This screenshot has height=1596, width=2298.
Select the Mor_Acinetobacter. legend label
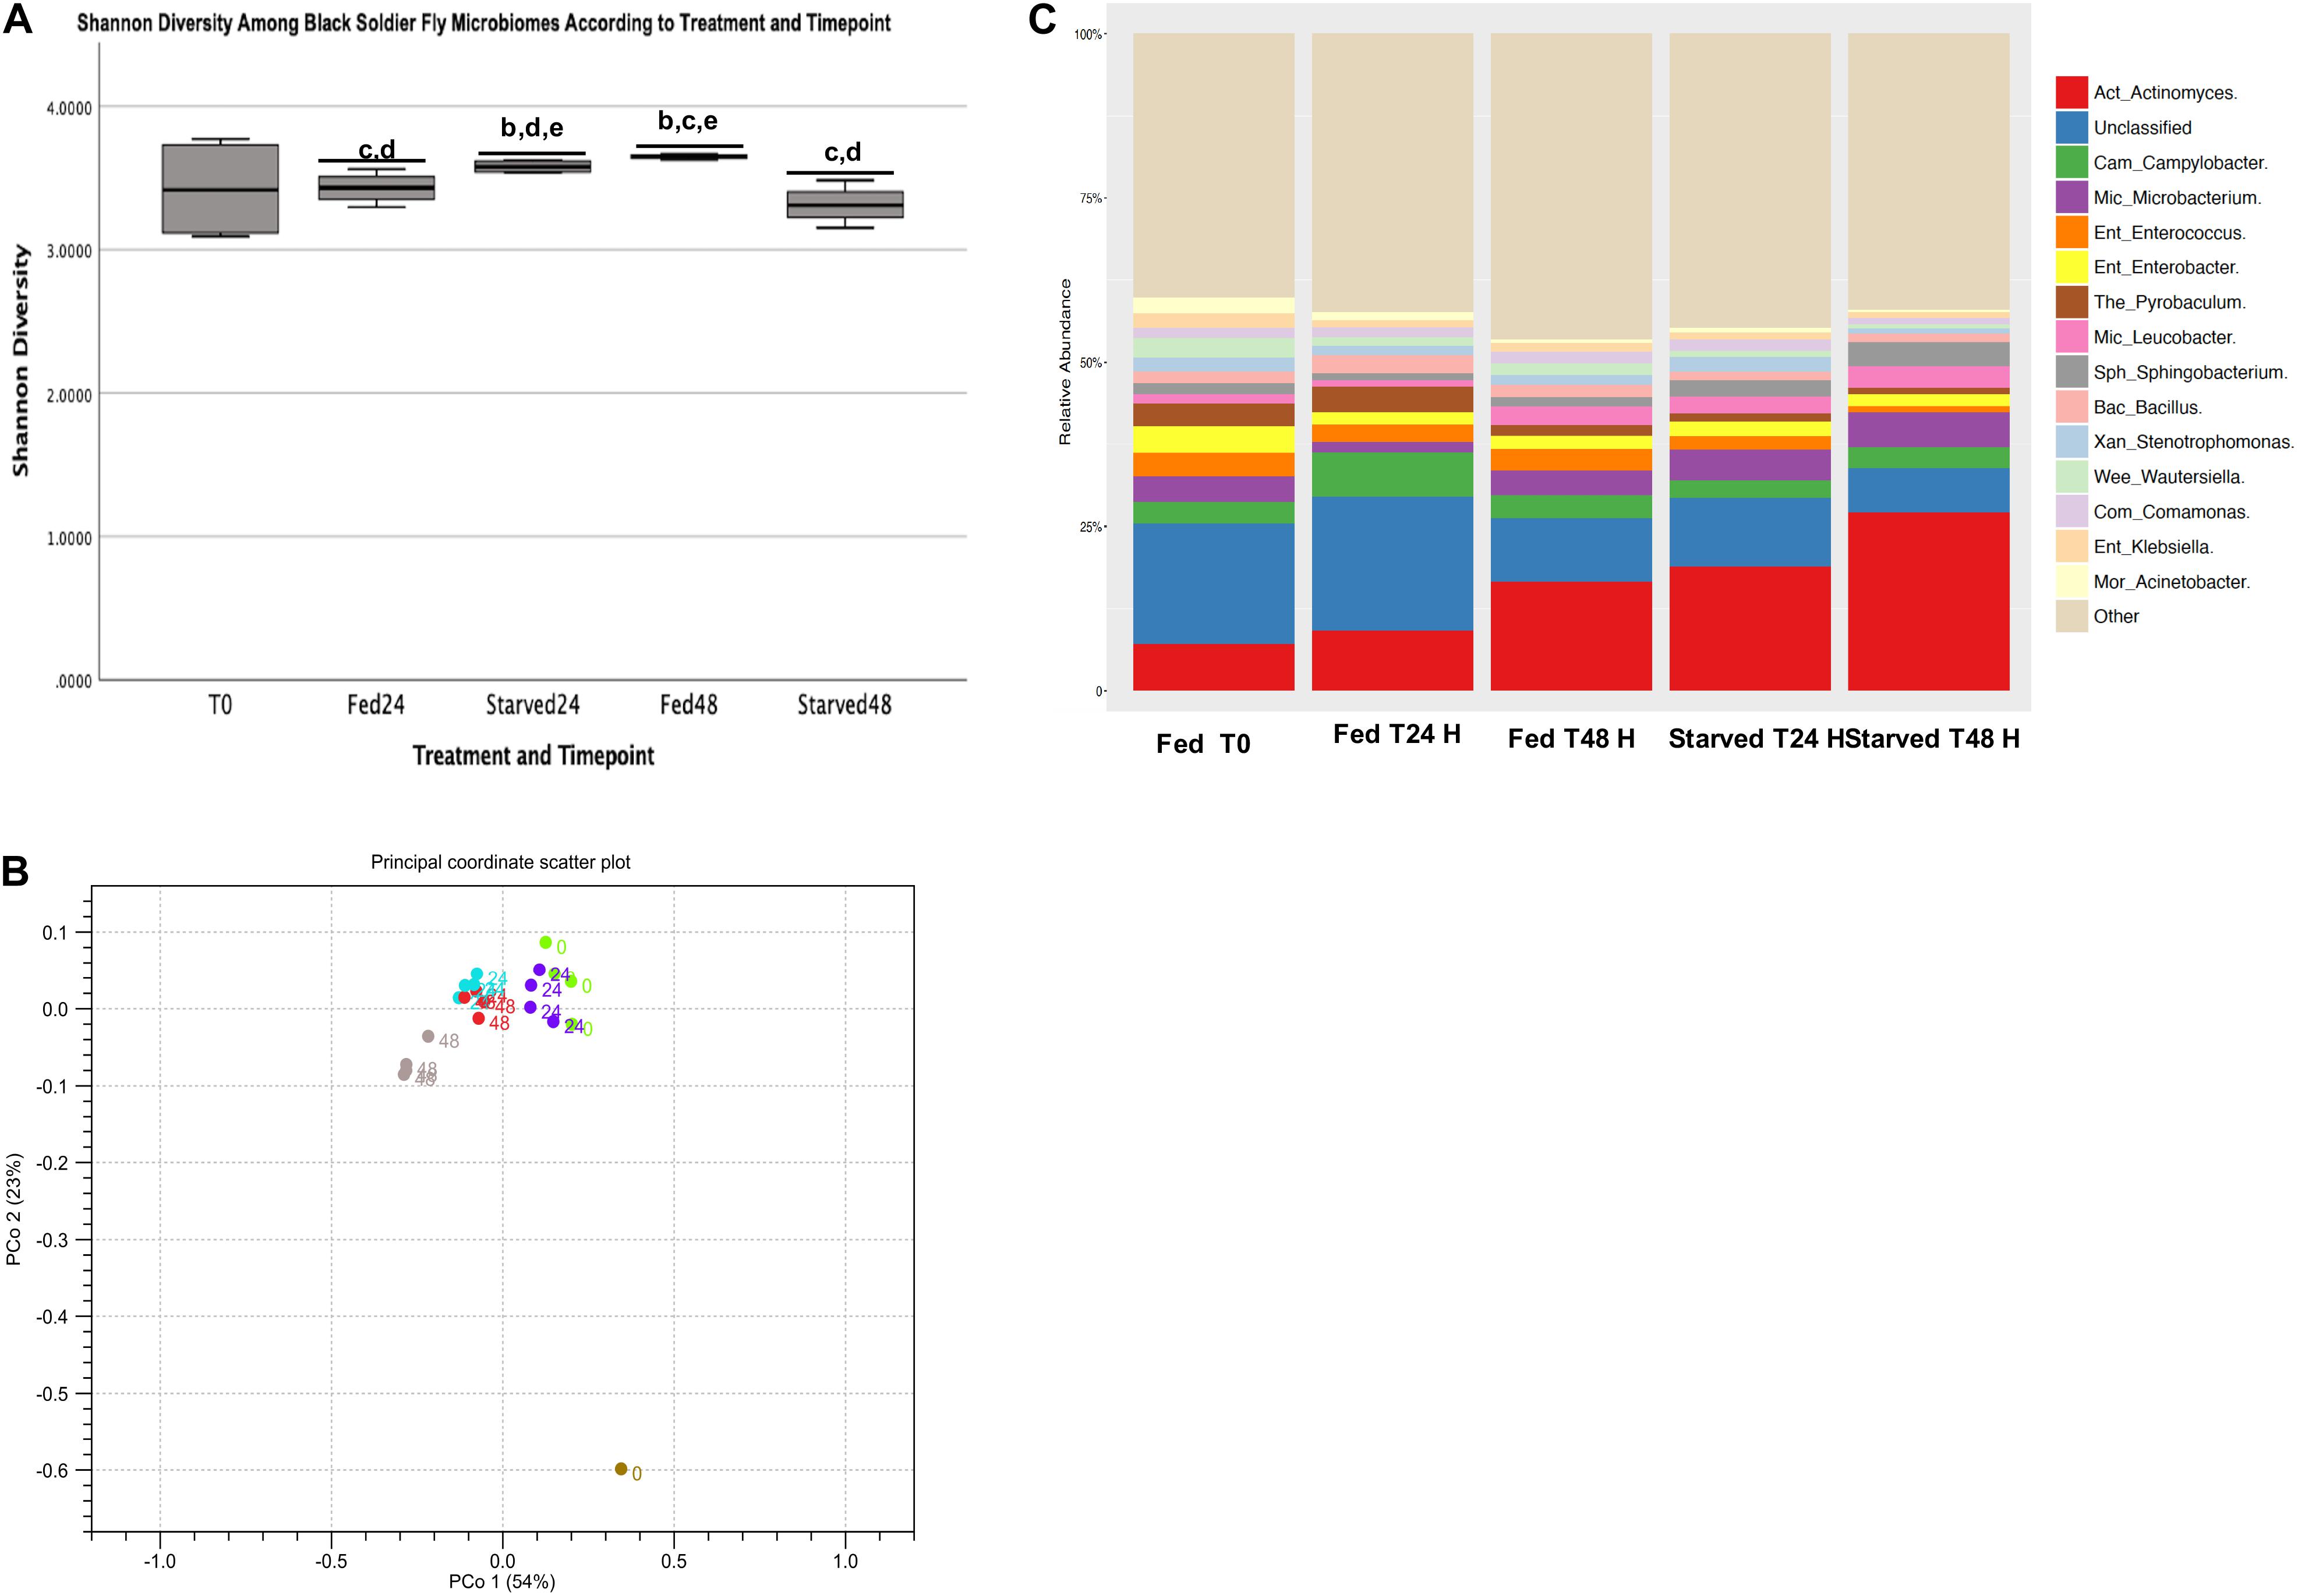2172,582
